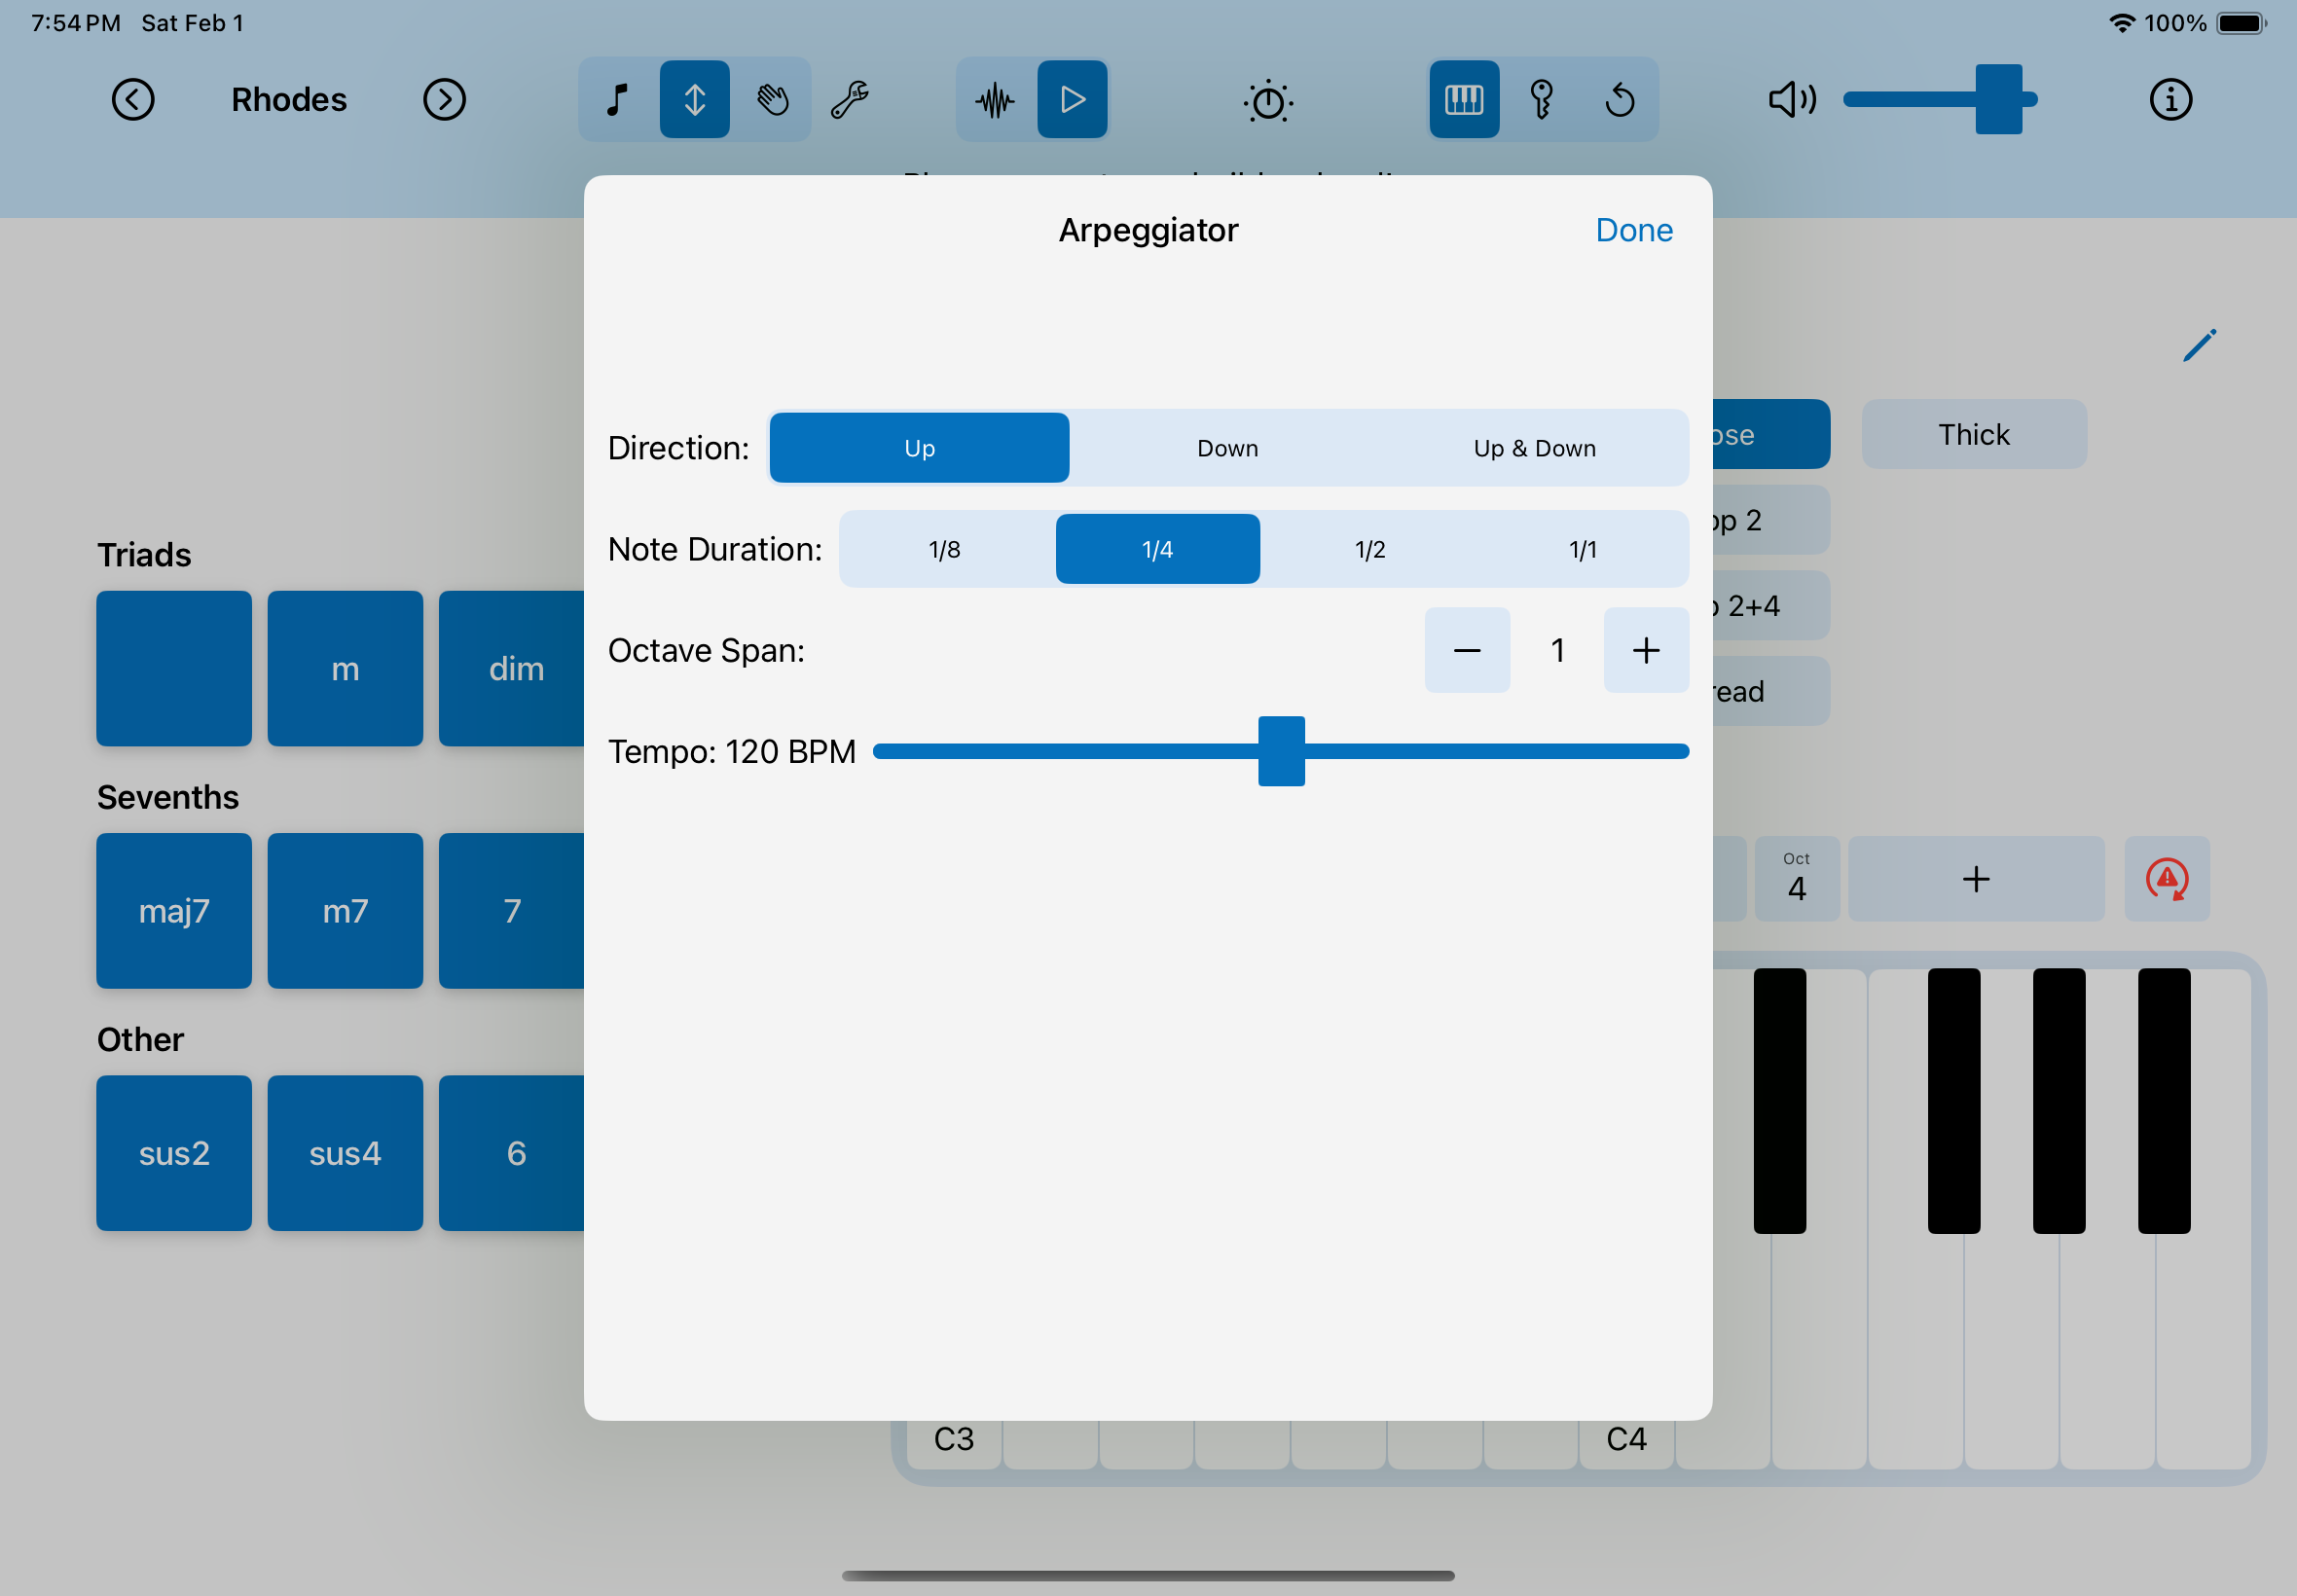Switch note duration to 1/8
Viewport: 2297px width, 1596px height.
point(944,548)
